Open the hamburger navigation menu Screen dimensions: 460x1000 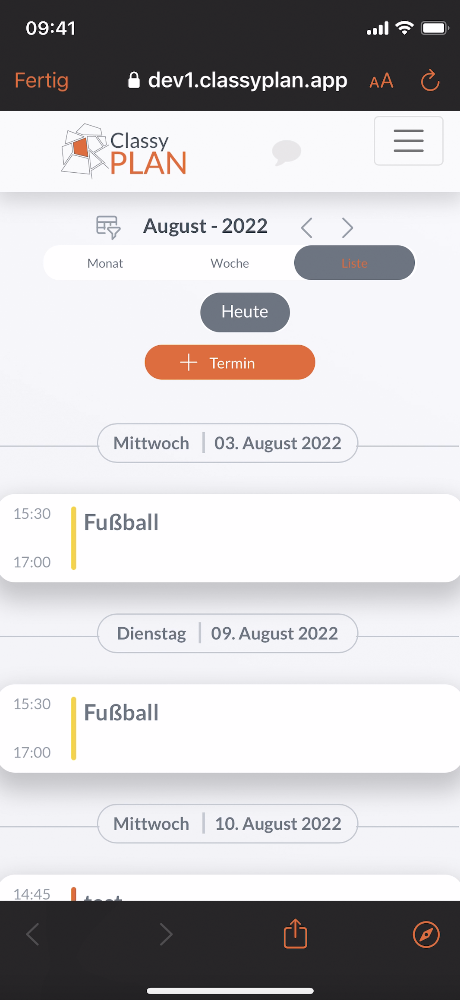click(408, 141)
